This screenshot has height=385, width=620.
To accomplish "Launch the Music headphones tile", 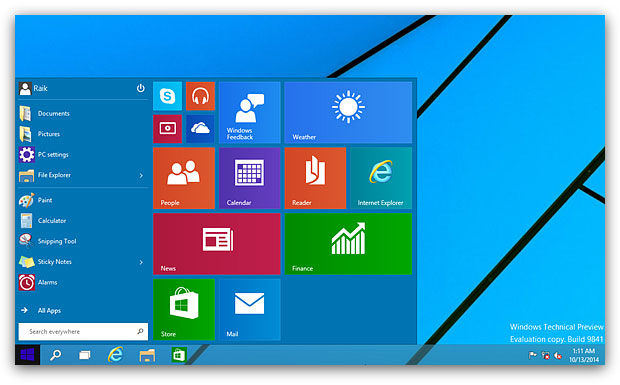I will [x=200, y=96].
